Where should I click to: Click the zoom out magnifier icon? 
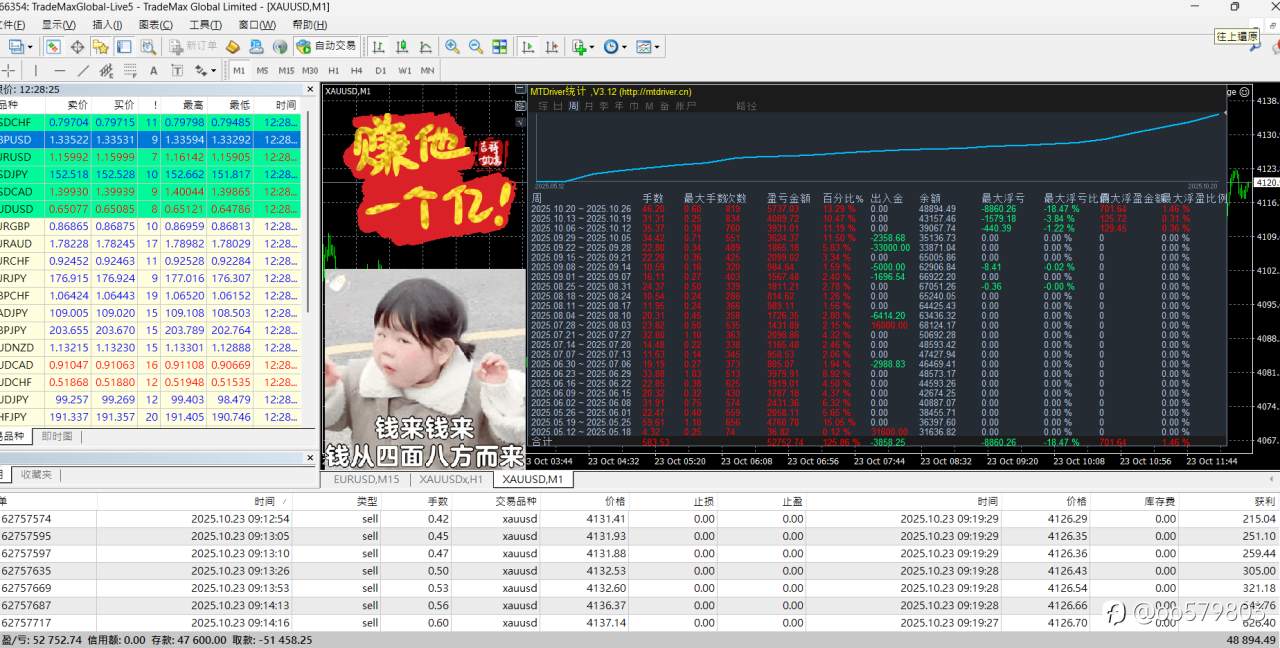tap(476, 46)
